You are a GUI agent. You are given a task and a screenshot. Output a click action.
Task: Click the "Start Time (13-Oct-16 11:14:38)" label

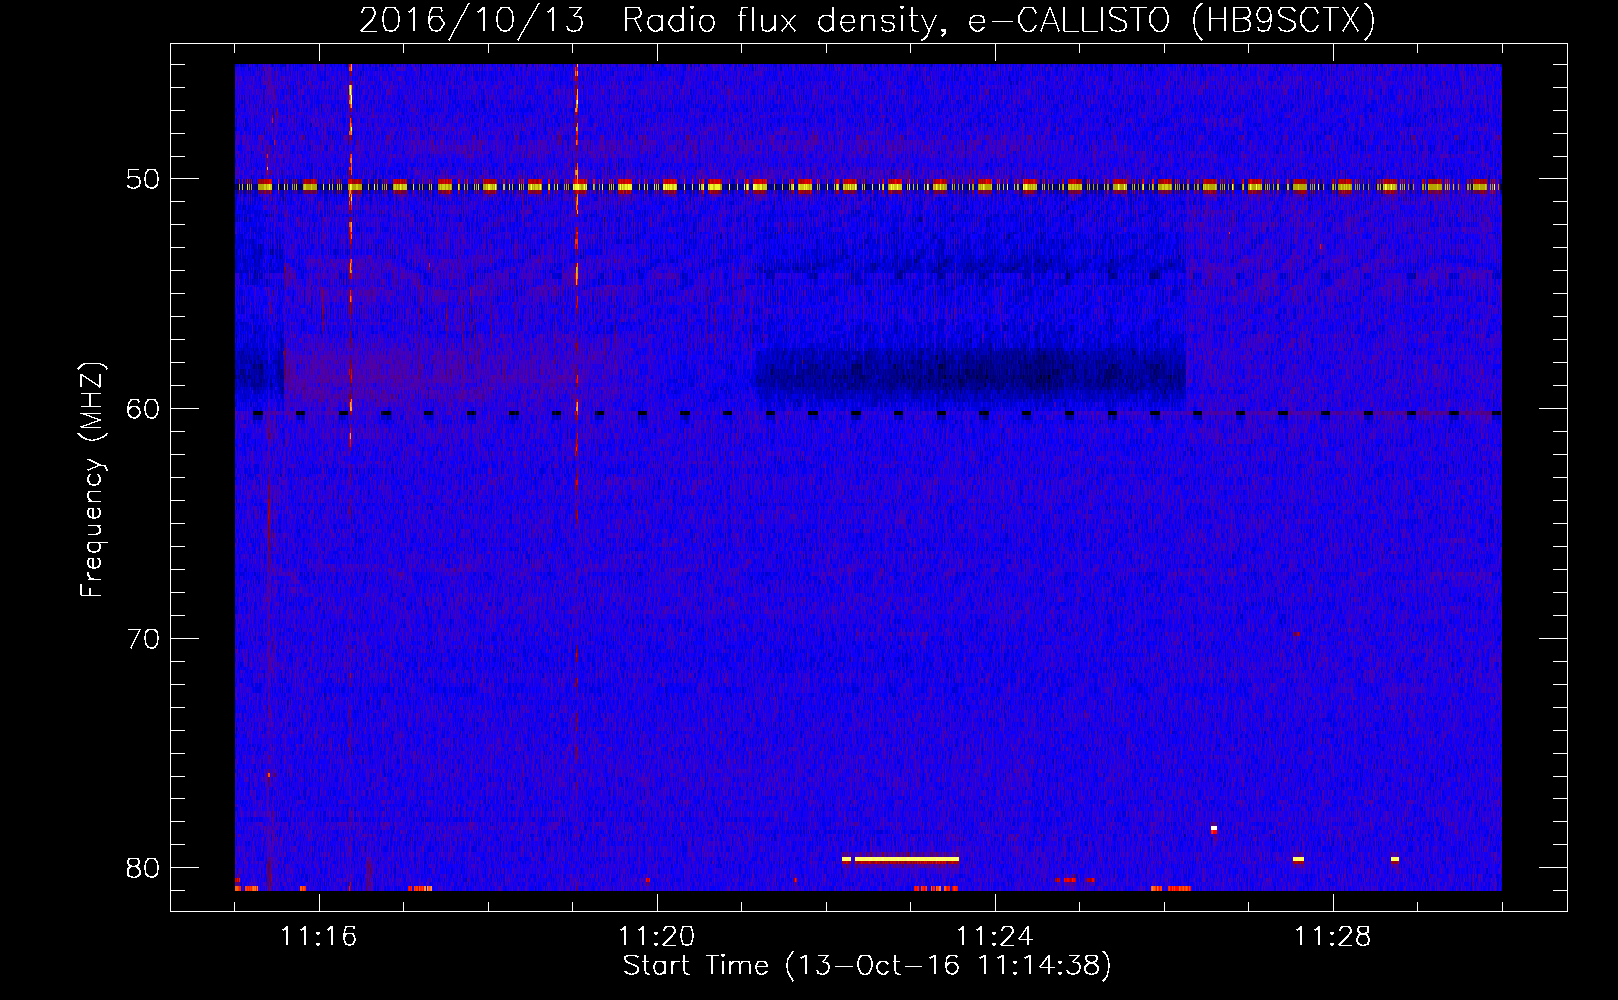click(x=867, y=966)
